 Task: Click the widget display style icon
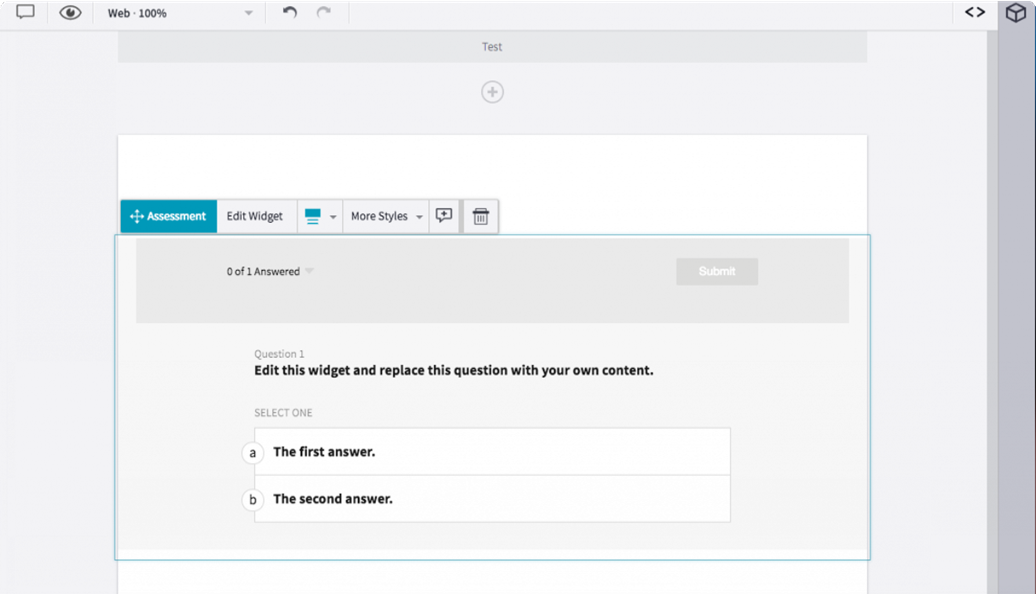click(312, 216)
